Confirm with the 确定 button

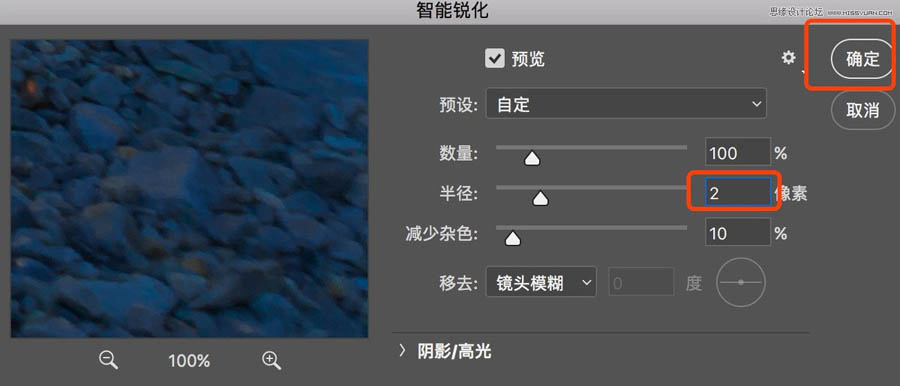click(x=863, y=59)
